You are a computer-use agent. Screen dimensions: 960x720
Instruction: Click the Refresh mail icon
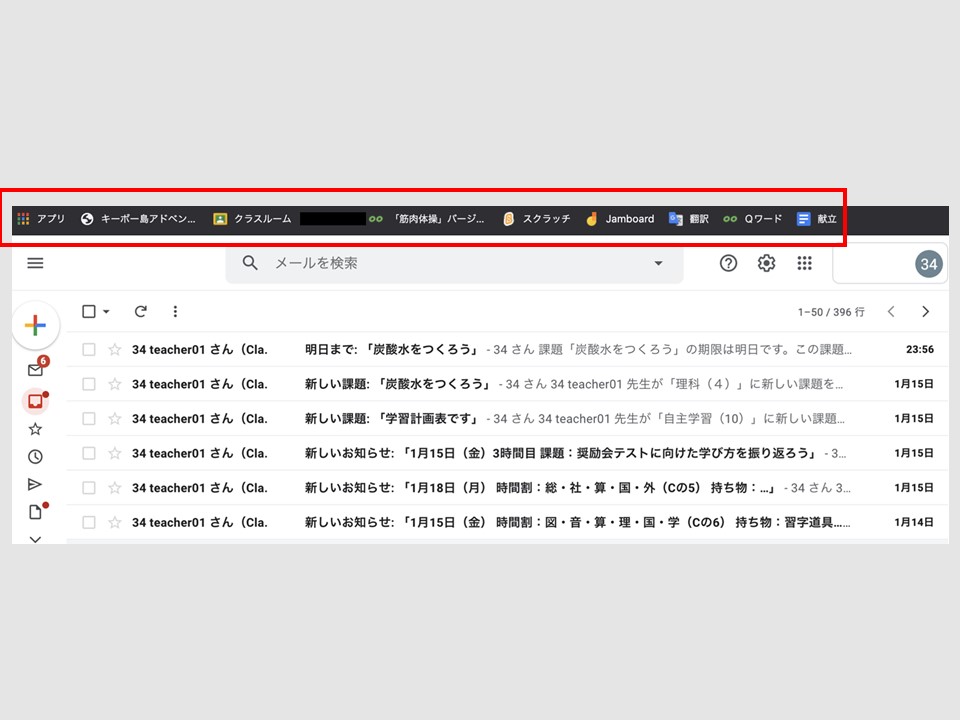141,312
